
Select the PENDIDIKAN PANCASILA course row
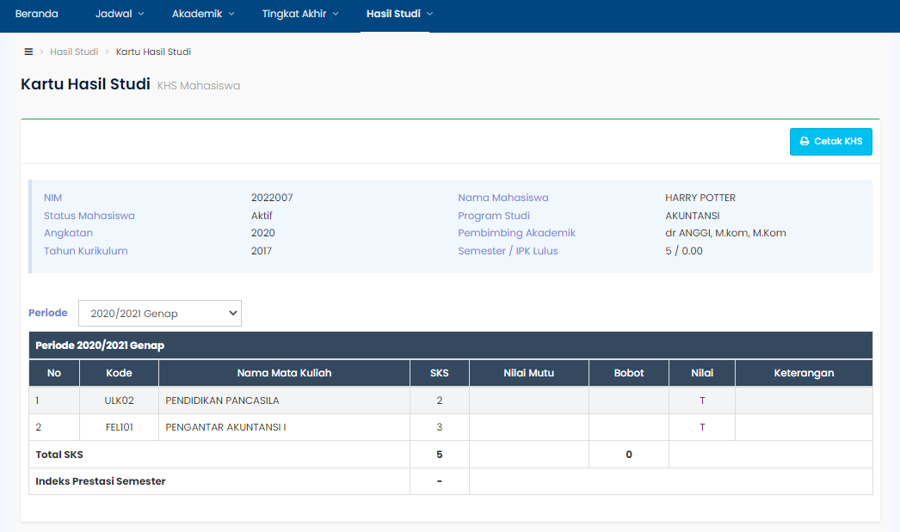point(221,401)
